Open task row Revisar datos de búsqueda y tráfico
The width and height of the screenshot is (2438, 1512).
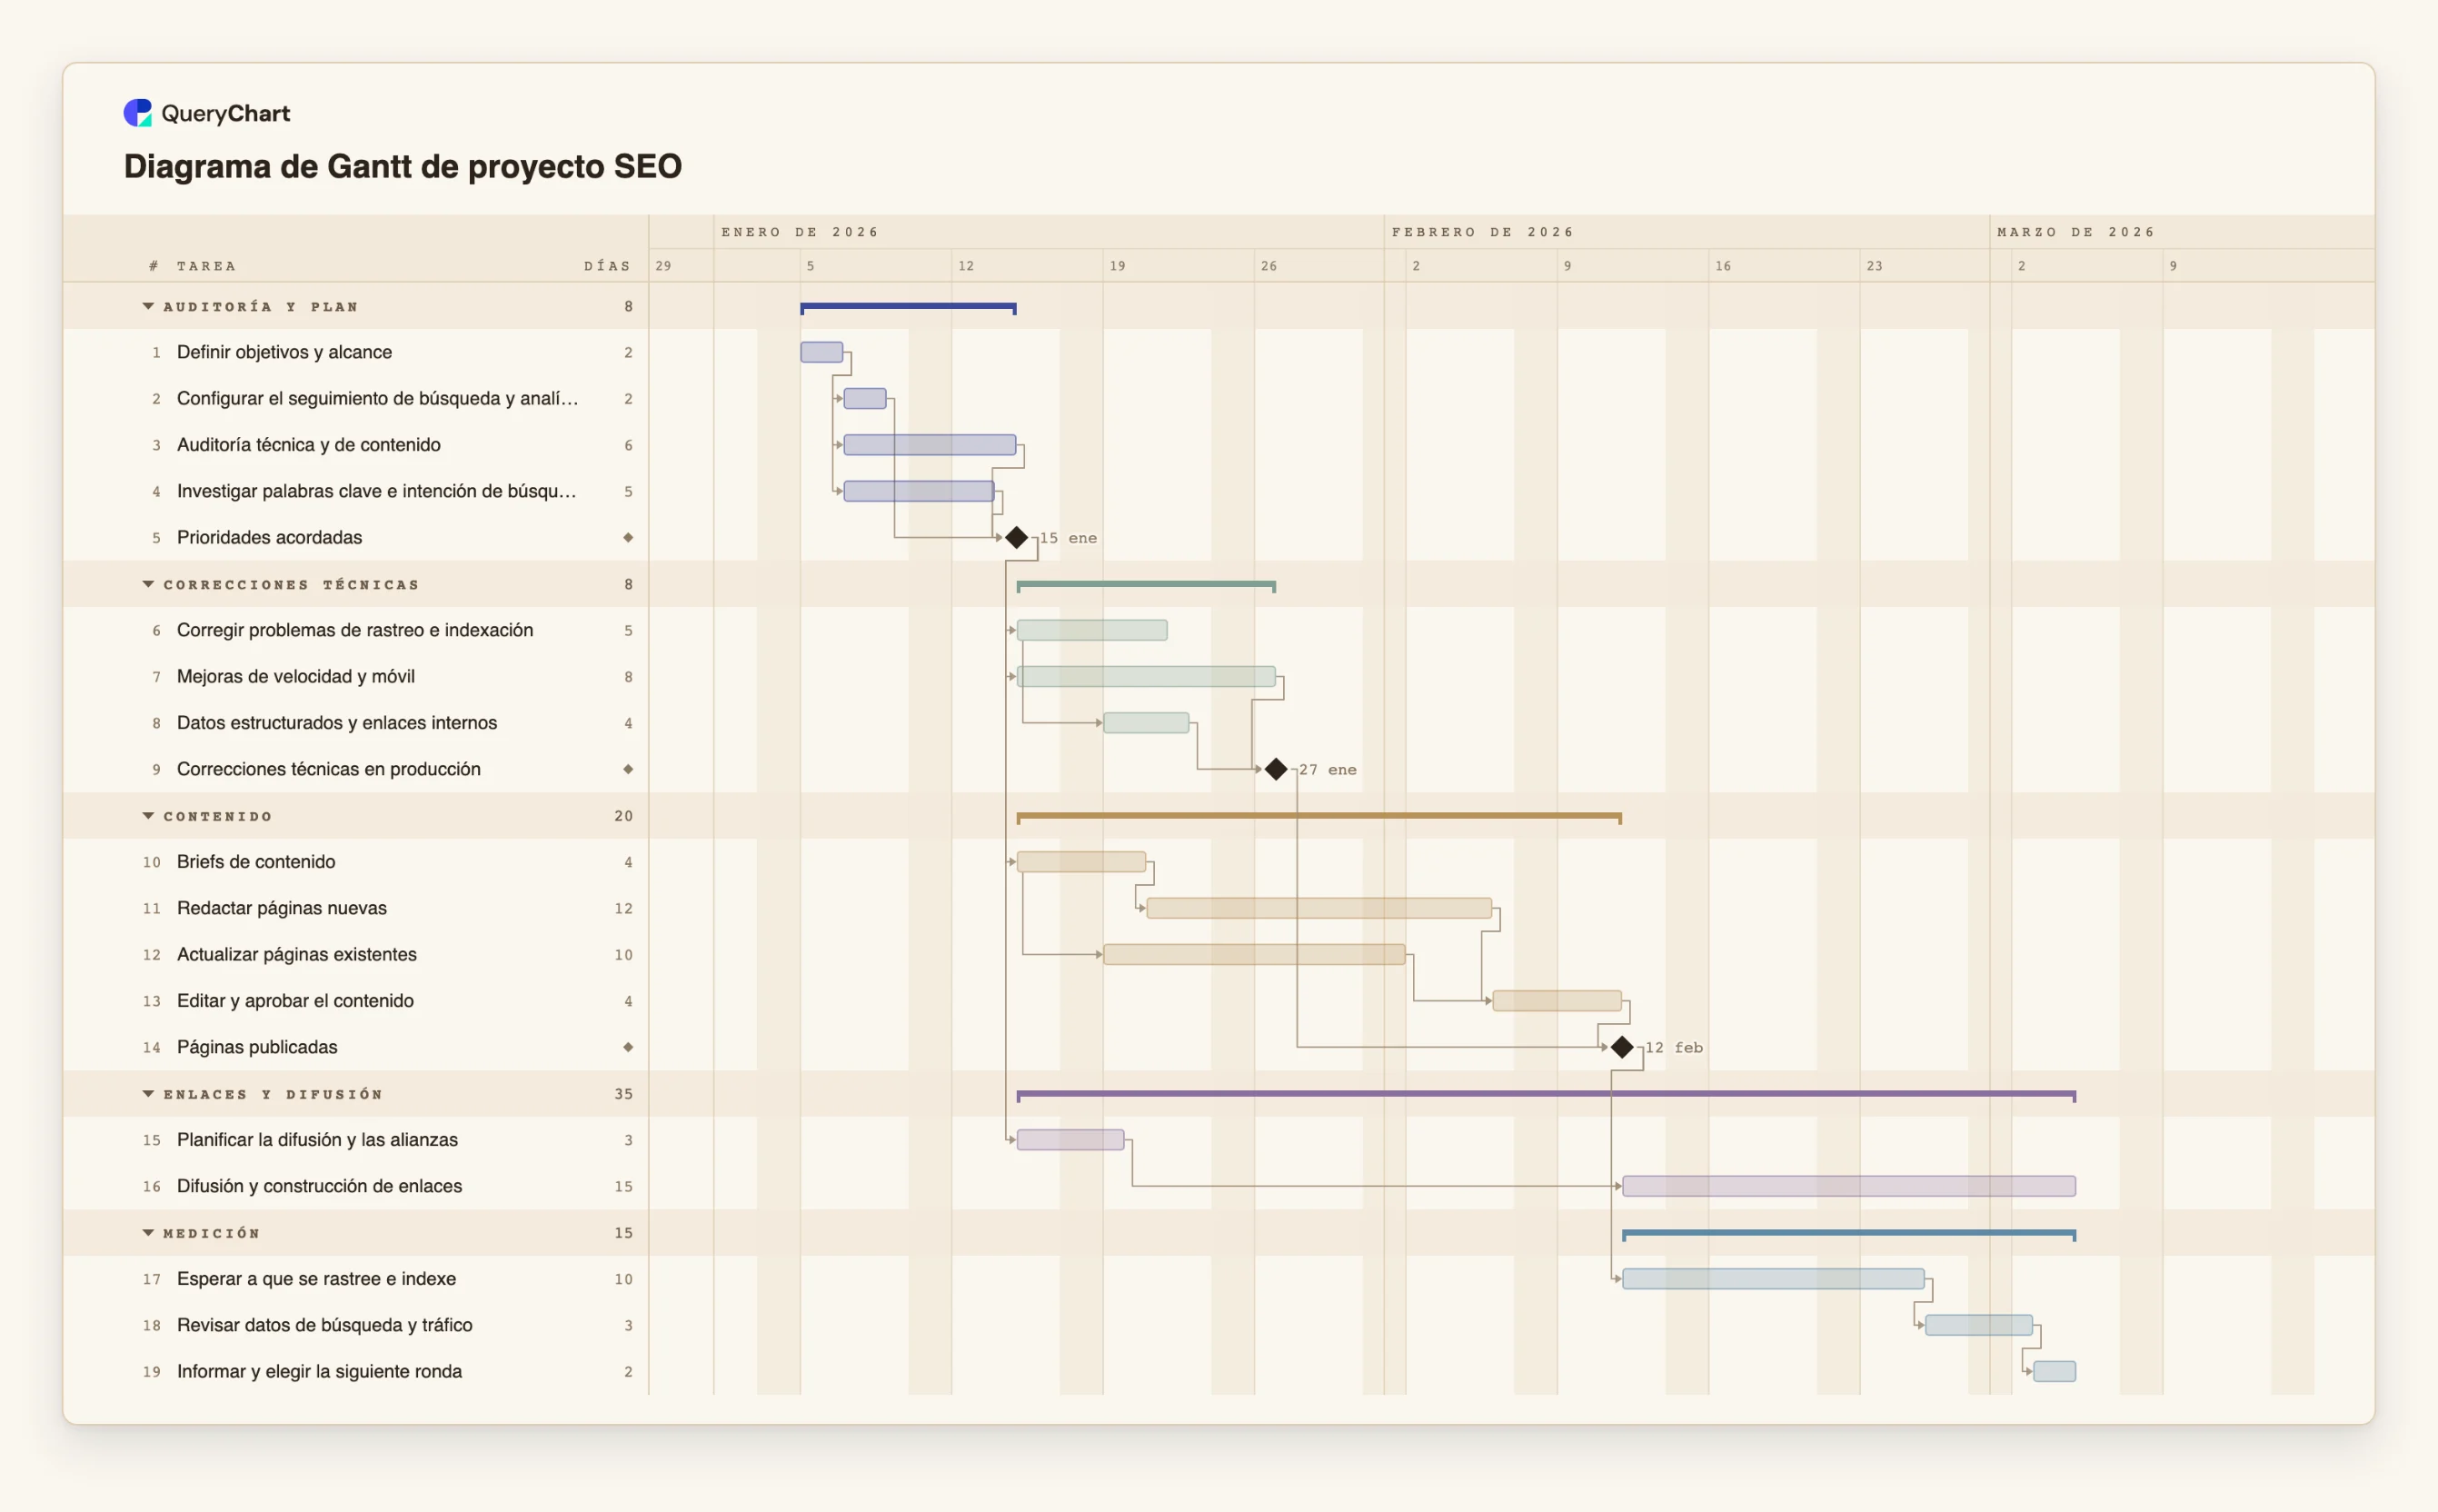[356, 1325]
